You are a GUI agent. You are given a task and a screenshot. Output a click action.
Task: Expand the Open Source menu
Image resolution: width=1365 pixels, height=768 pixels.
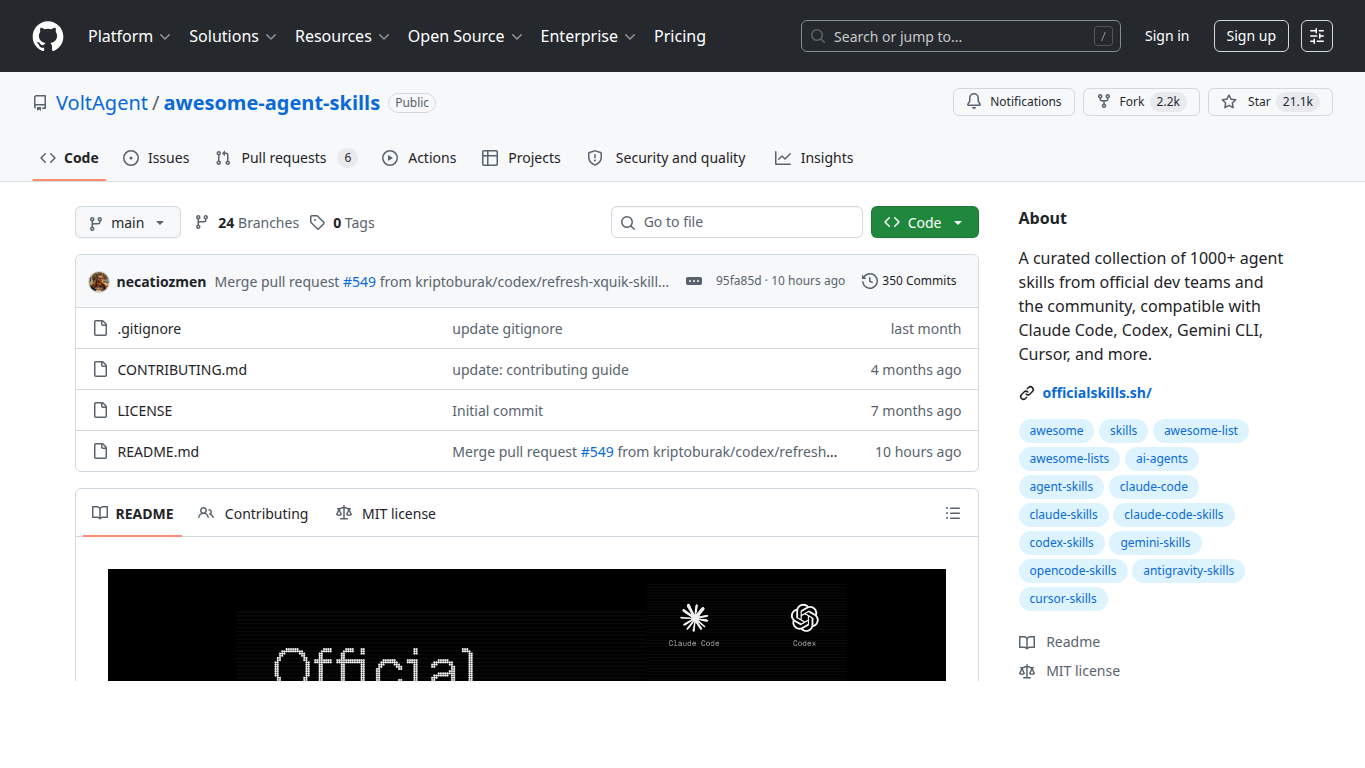click(465, 36)
